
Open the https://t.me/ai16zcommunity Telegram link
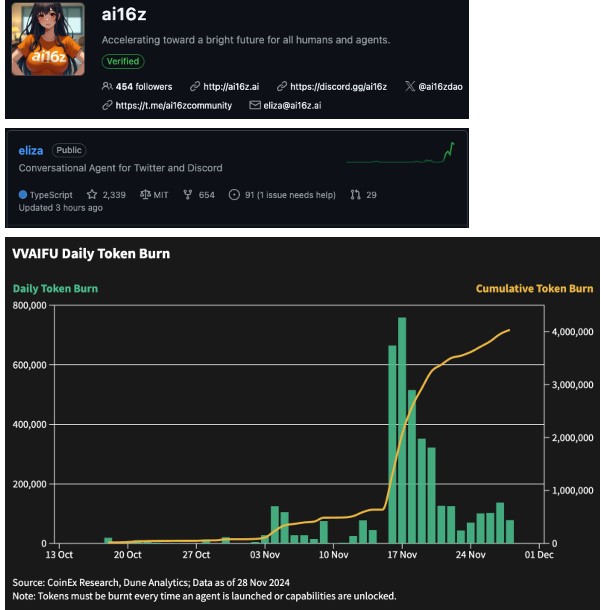click(x=173, y=105)
